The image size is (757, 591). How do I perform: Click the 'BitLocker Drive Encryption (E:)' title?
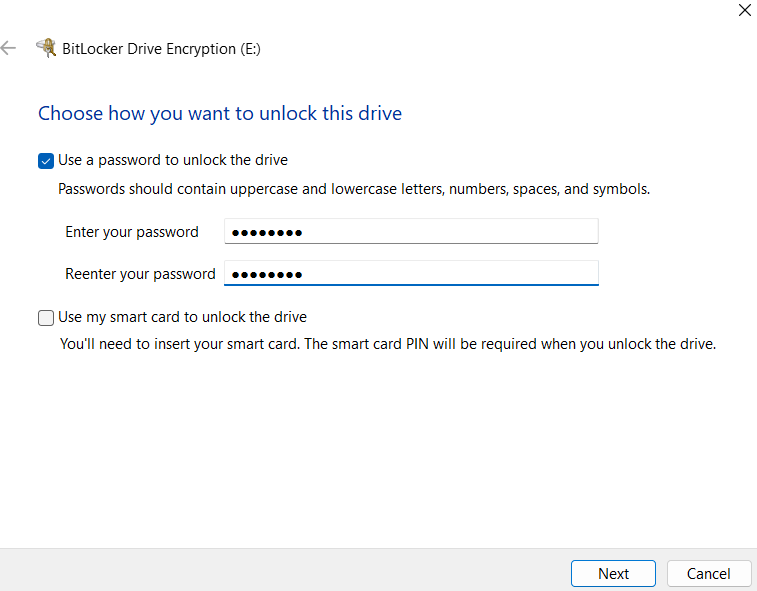pyautogui.click(x=161, y=49)
